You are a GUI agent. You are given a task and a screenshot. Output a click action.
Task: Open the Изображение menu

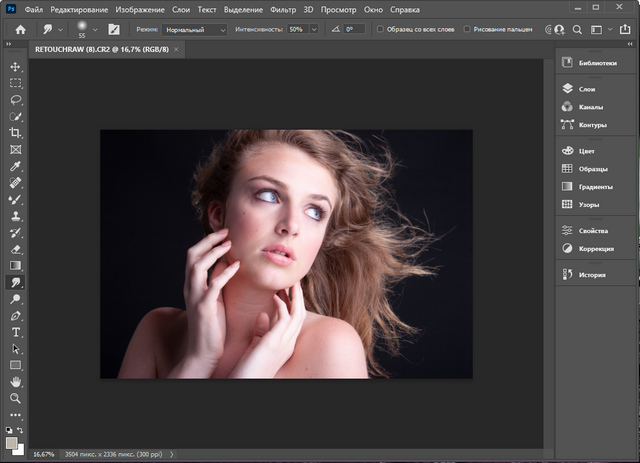(x=139, y=8)
